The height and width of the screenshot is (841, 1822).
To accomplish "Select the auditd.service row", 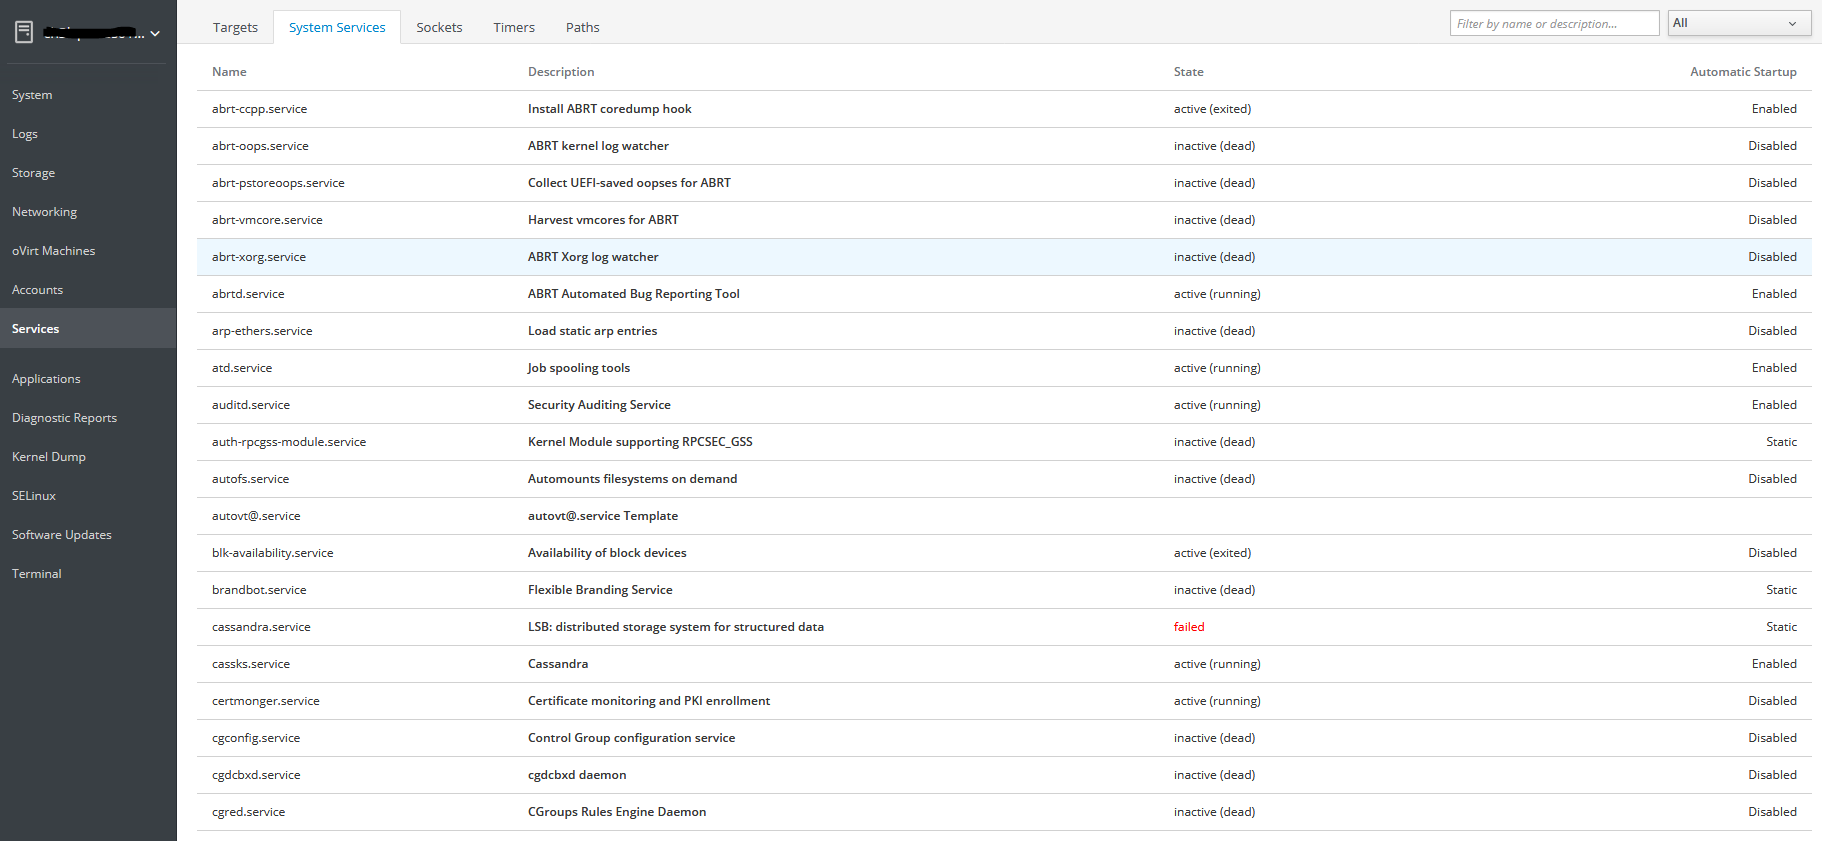I will (x=251, y=405).
